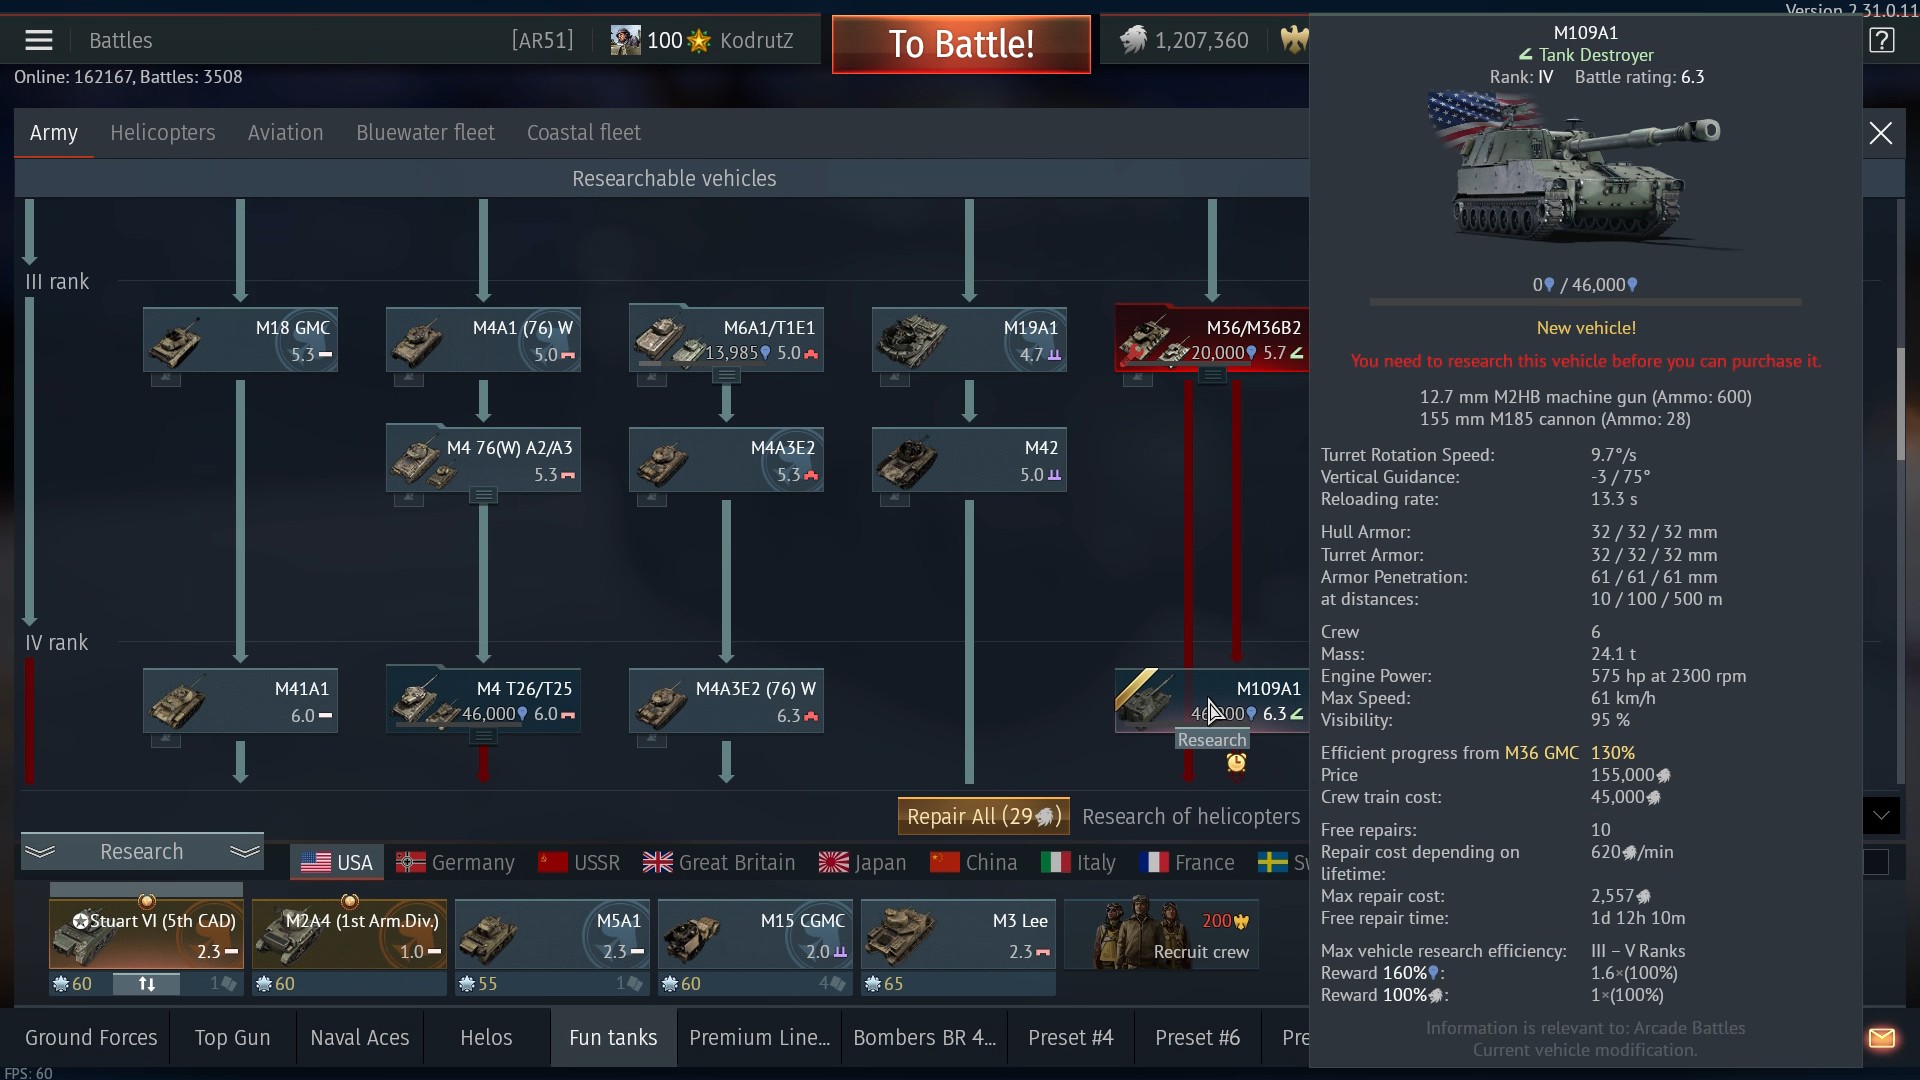Expand the M36/M36B2 vehicle group

[1212, 376]
